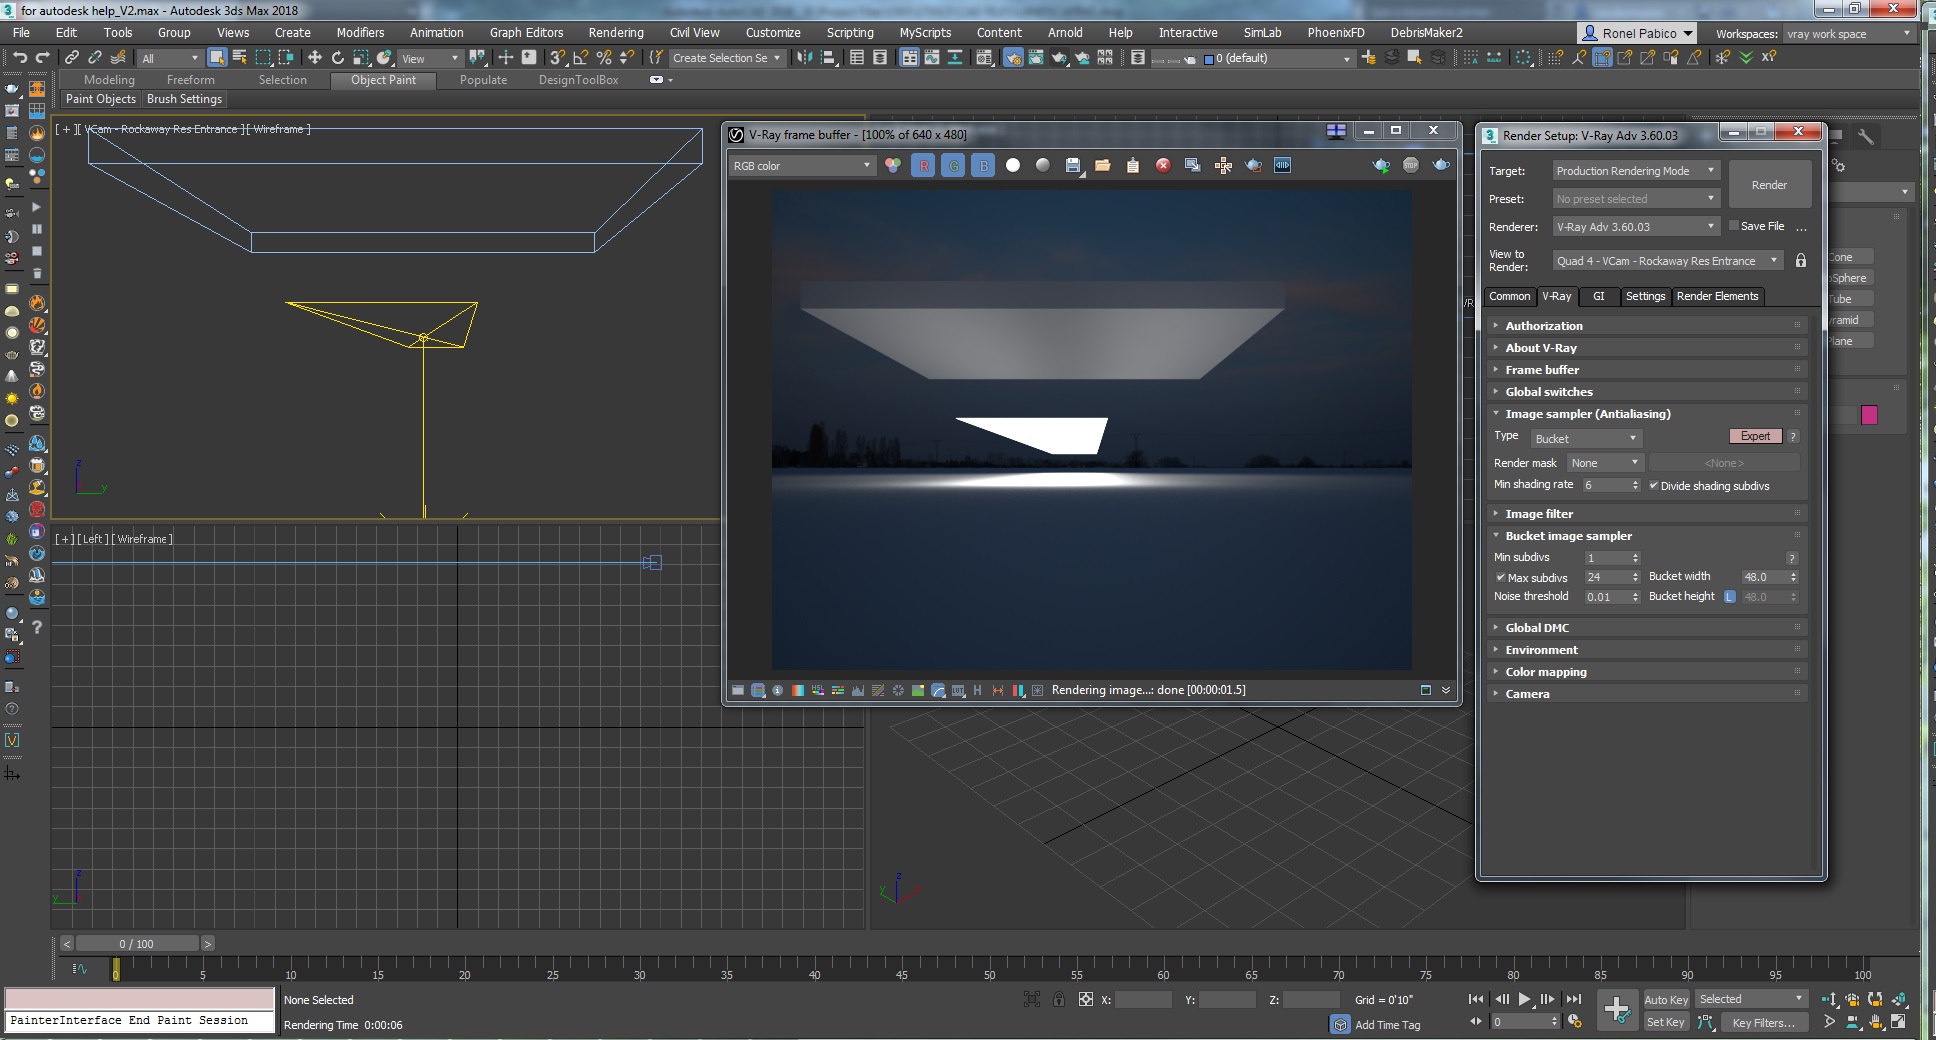Screen dimensions: 1936x1040
Task: Click the Mirror tool icon
Action: pos(805,57)
